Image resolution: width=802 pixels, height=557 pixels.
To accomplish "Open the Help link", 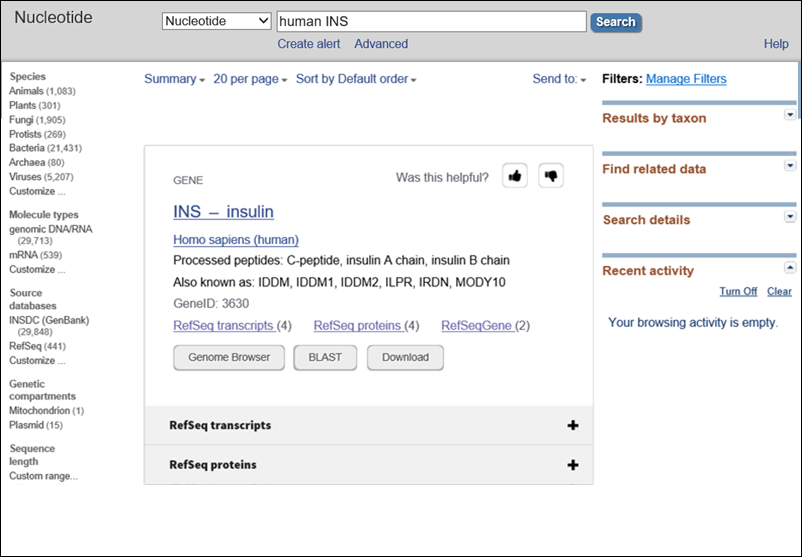I will [776, 44].
